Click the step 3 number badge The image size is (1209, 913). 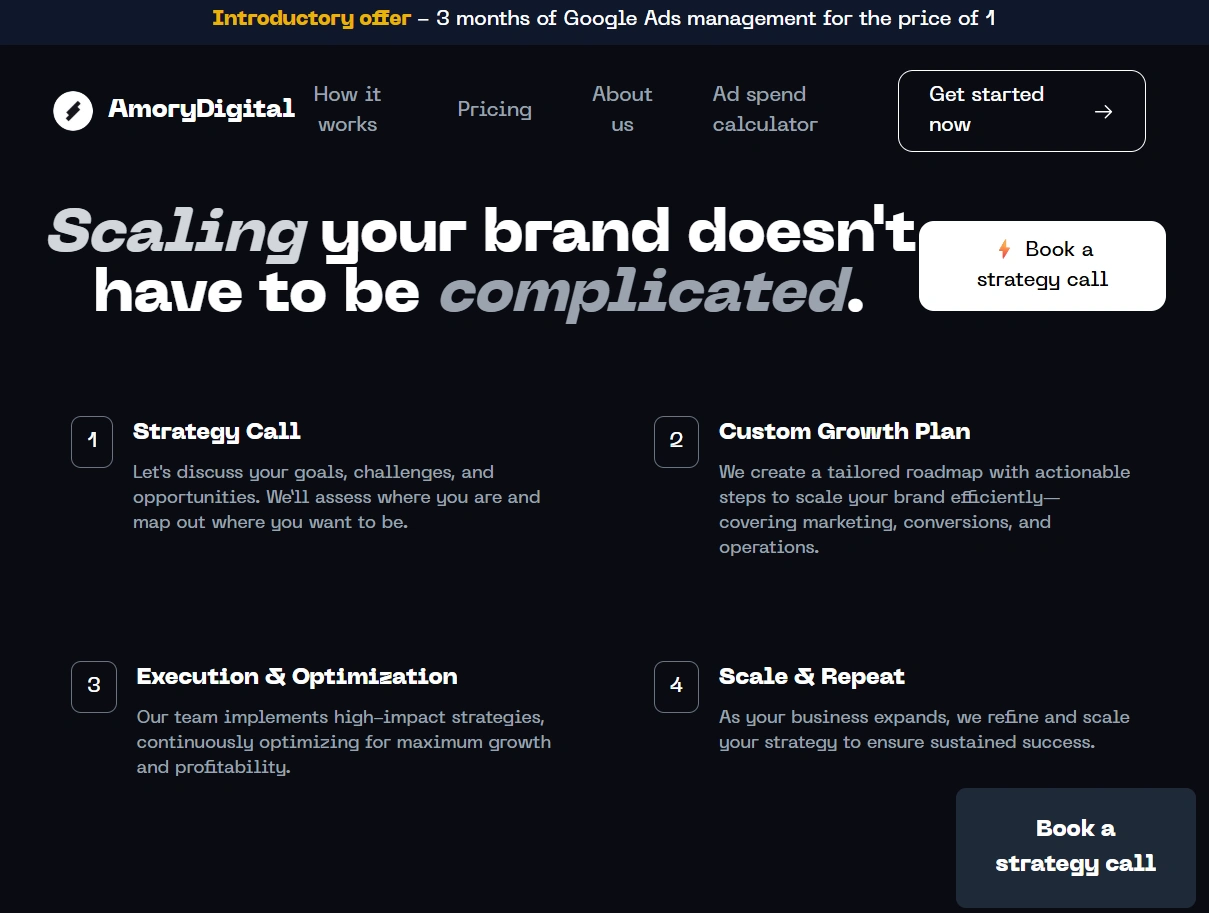tap(94, 686)
